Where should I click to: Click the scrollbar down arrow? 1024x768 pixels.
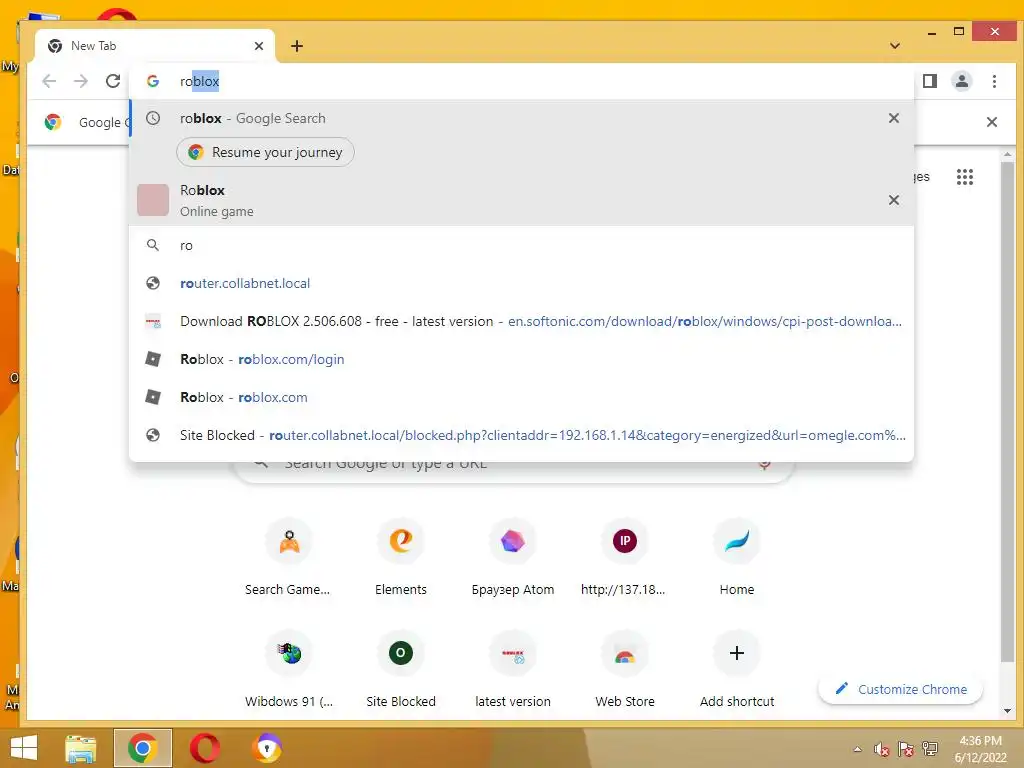pyautogui.click(x=1007, y=711)
